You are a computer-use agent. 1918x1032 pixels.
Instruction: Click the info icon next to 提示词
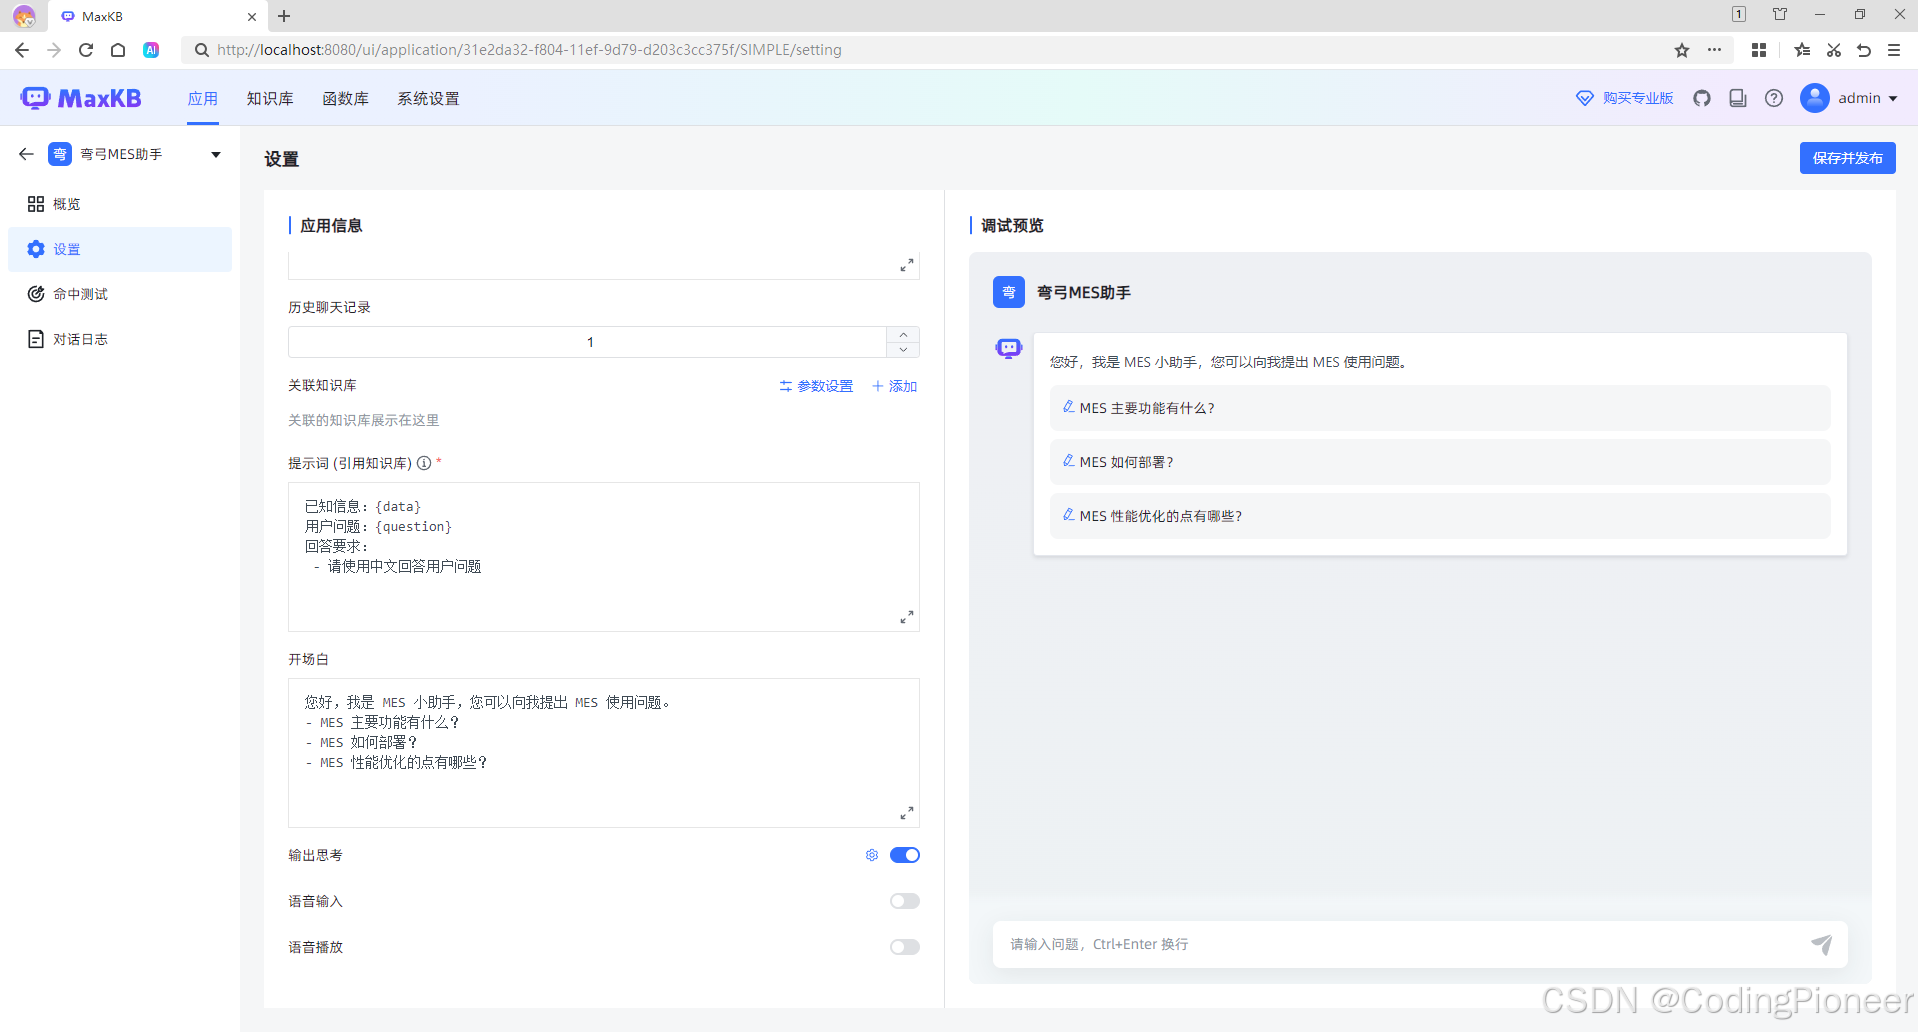tap(424, 463)
